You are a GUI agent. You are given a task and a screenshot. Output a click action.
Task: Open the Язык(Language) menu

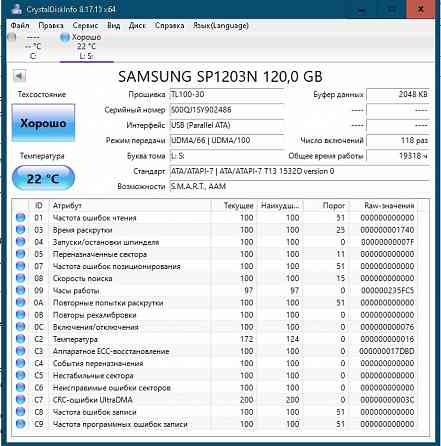221,26
